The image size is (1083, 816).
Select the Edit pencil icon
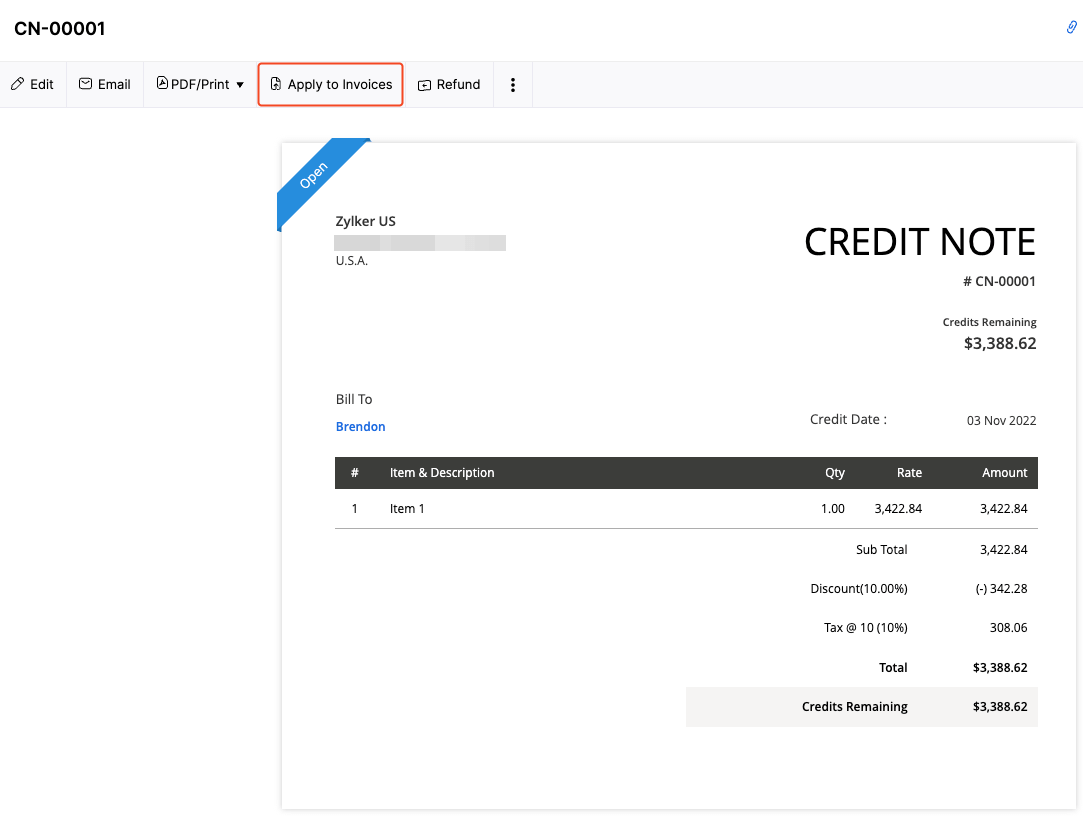point(16,84)
